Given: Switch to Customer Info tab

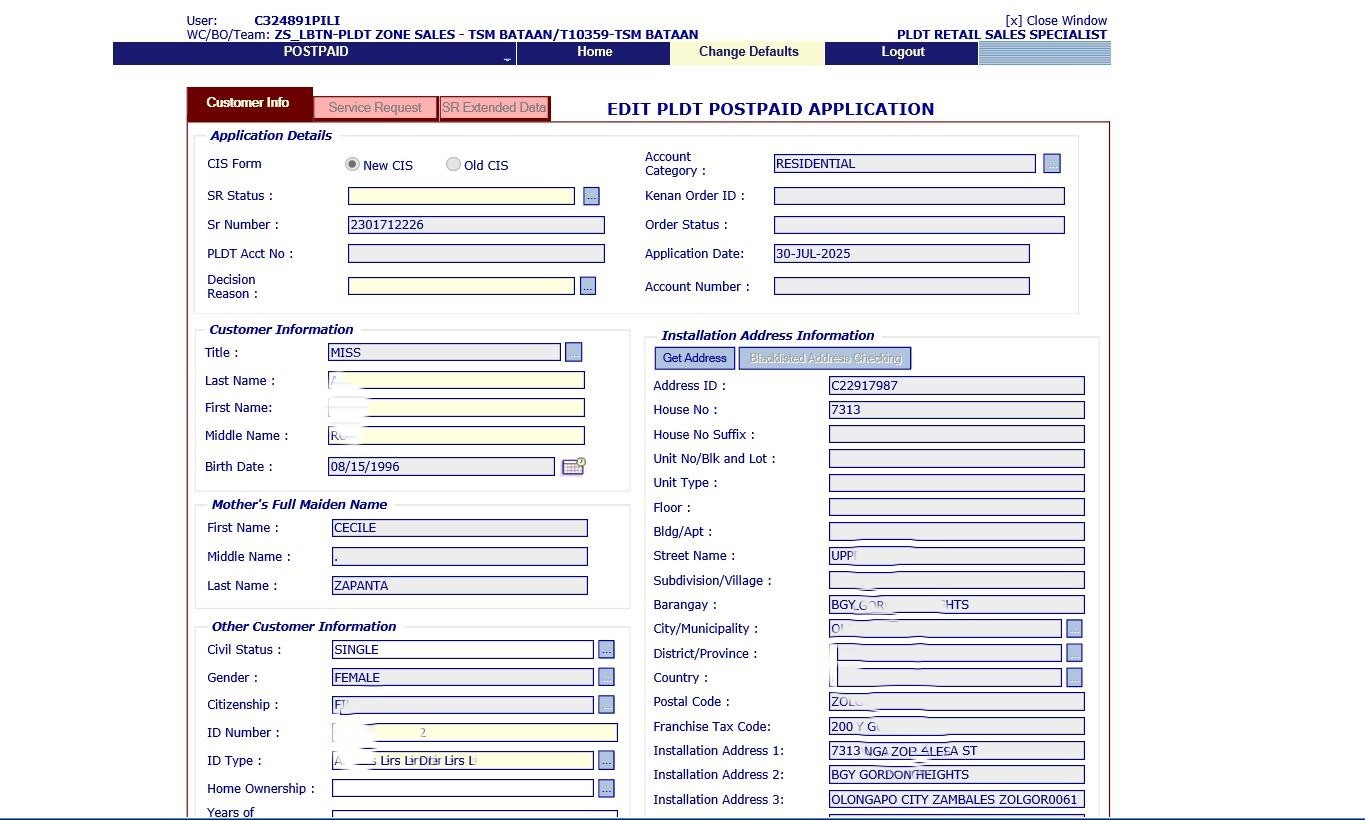Looking at the screenshot, I should [x=249, y=103].
